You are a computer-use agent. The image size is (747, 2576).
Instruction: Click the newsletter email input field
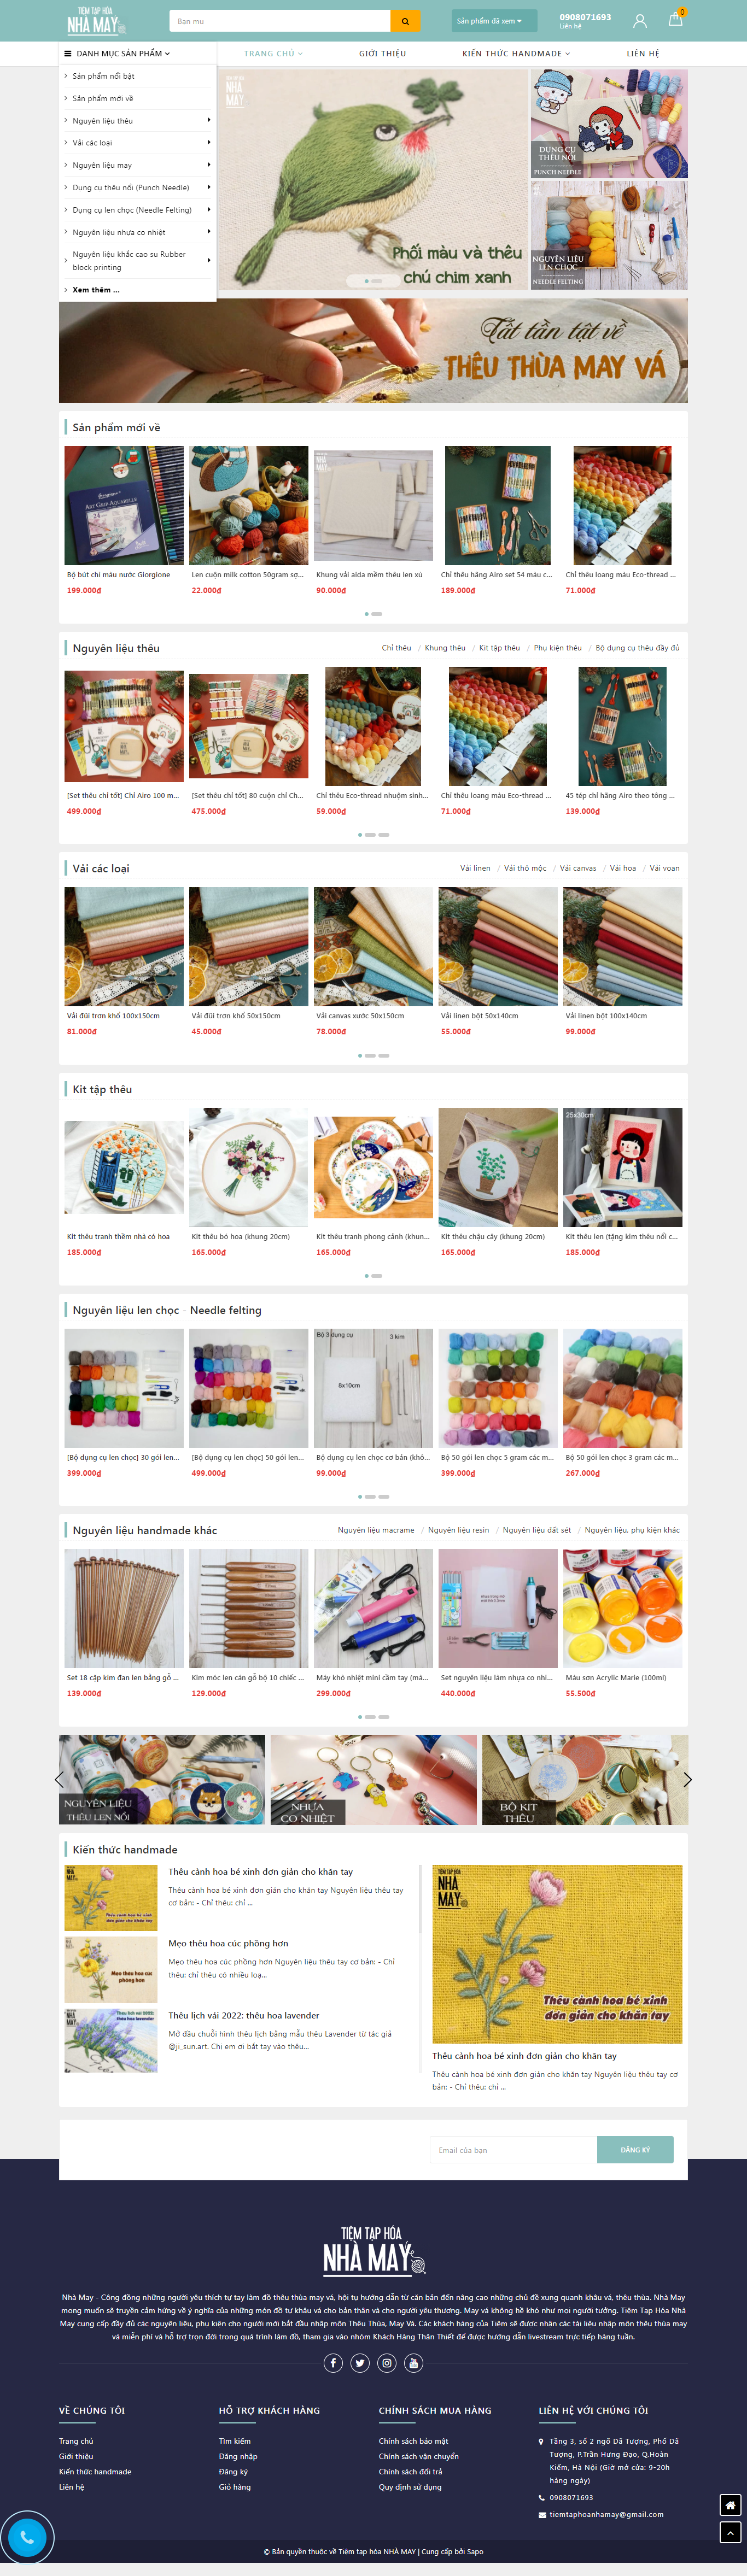(x=513, y=2150)
